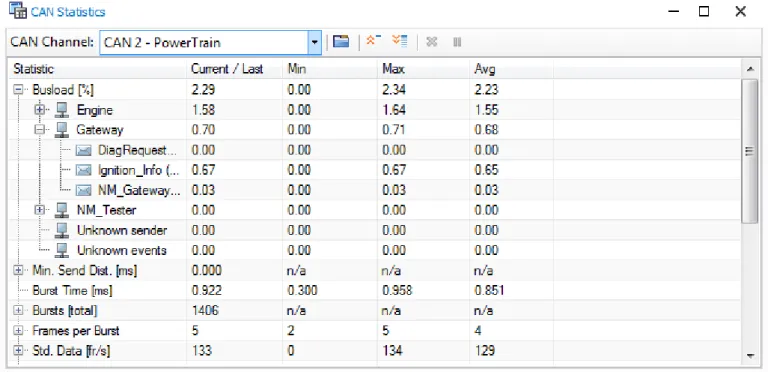Open the folder icon in the toolbar
The width and height of the screenshot is (768, 372).
pos(340,42)
